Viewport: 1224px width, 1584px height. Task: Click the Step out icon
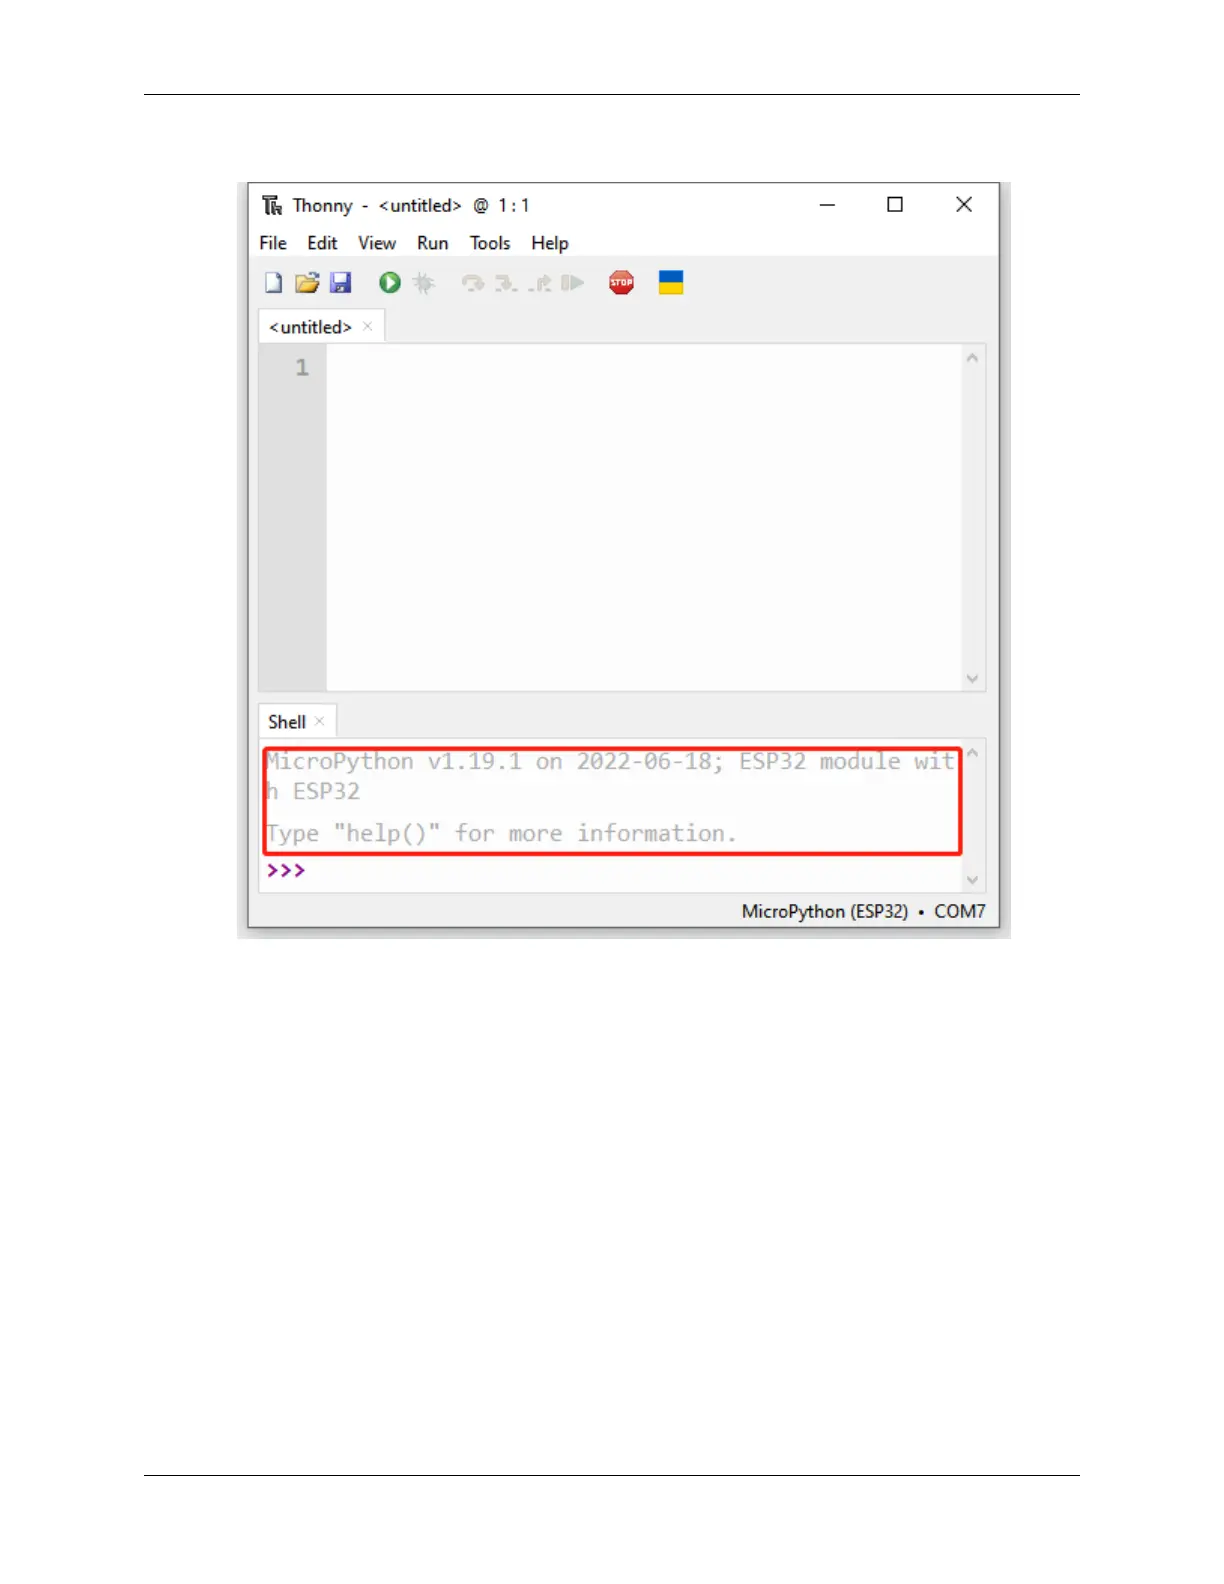pos(540,284)
